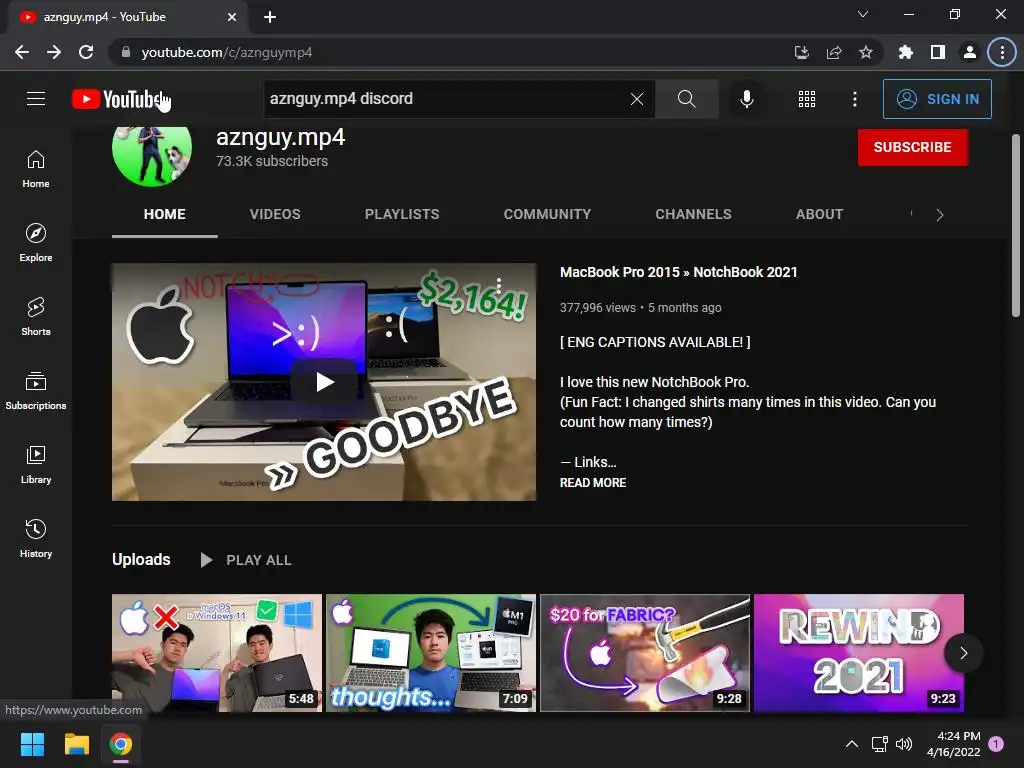The width and height of the screenshot is (1024, 768).
Task: Open History in sidebar
Action: click(36, 539)
